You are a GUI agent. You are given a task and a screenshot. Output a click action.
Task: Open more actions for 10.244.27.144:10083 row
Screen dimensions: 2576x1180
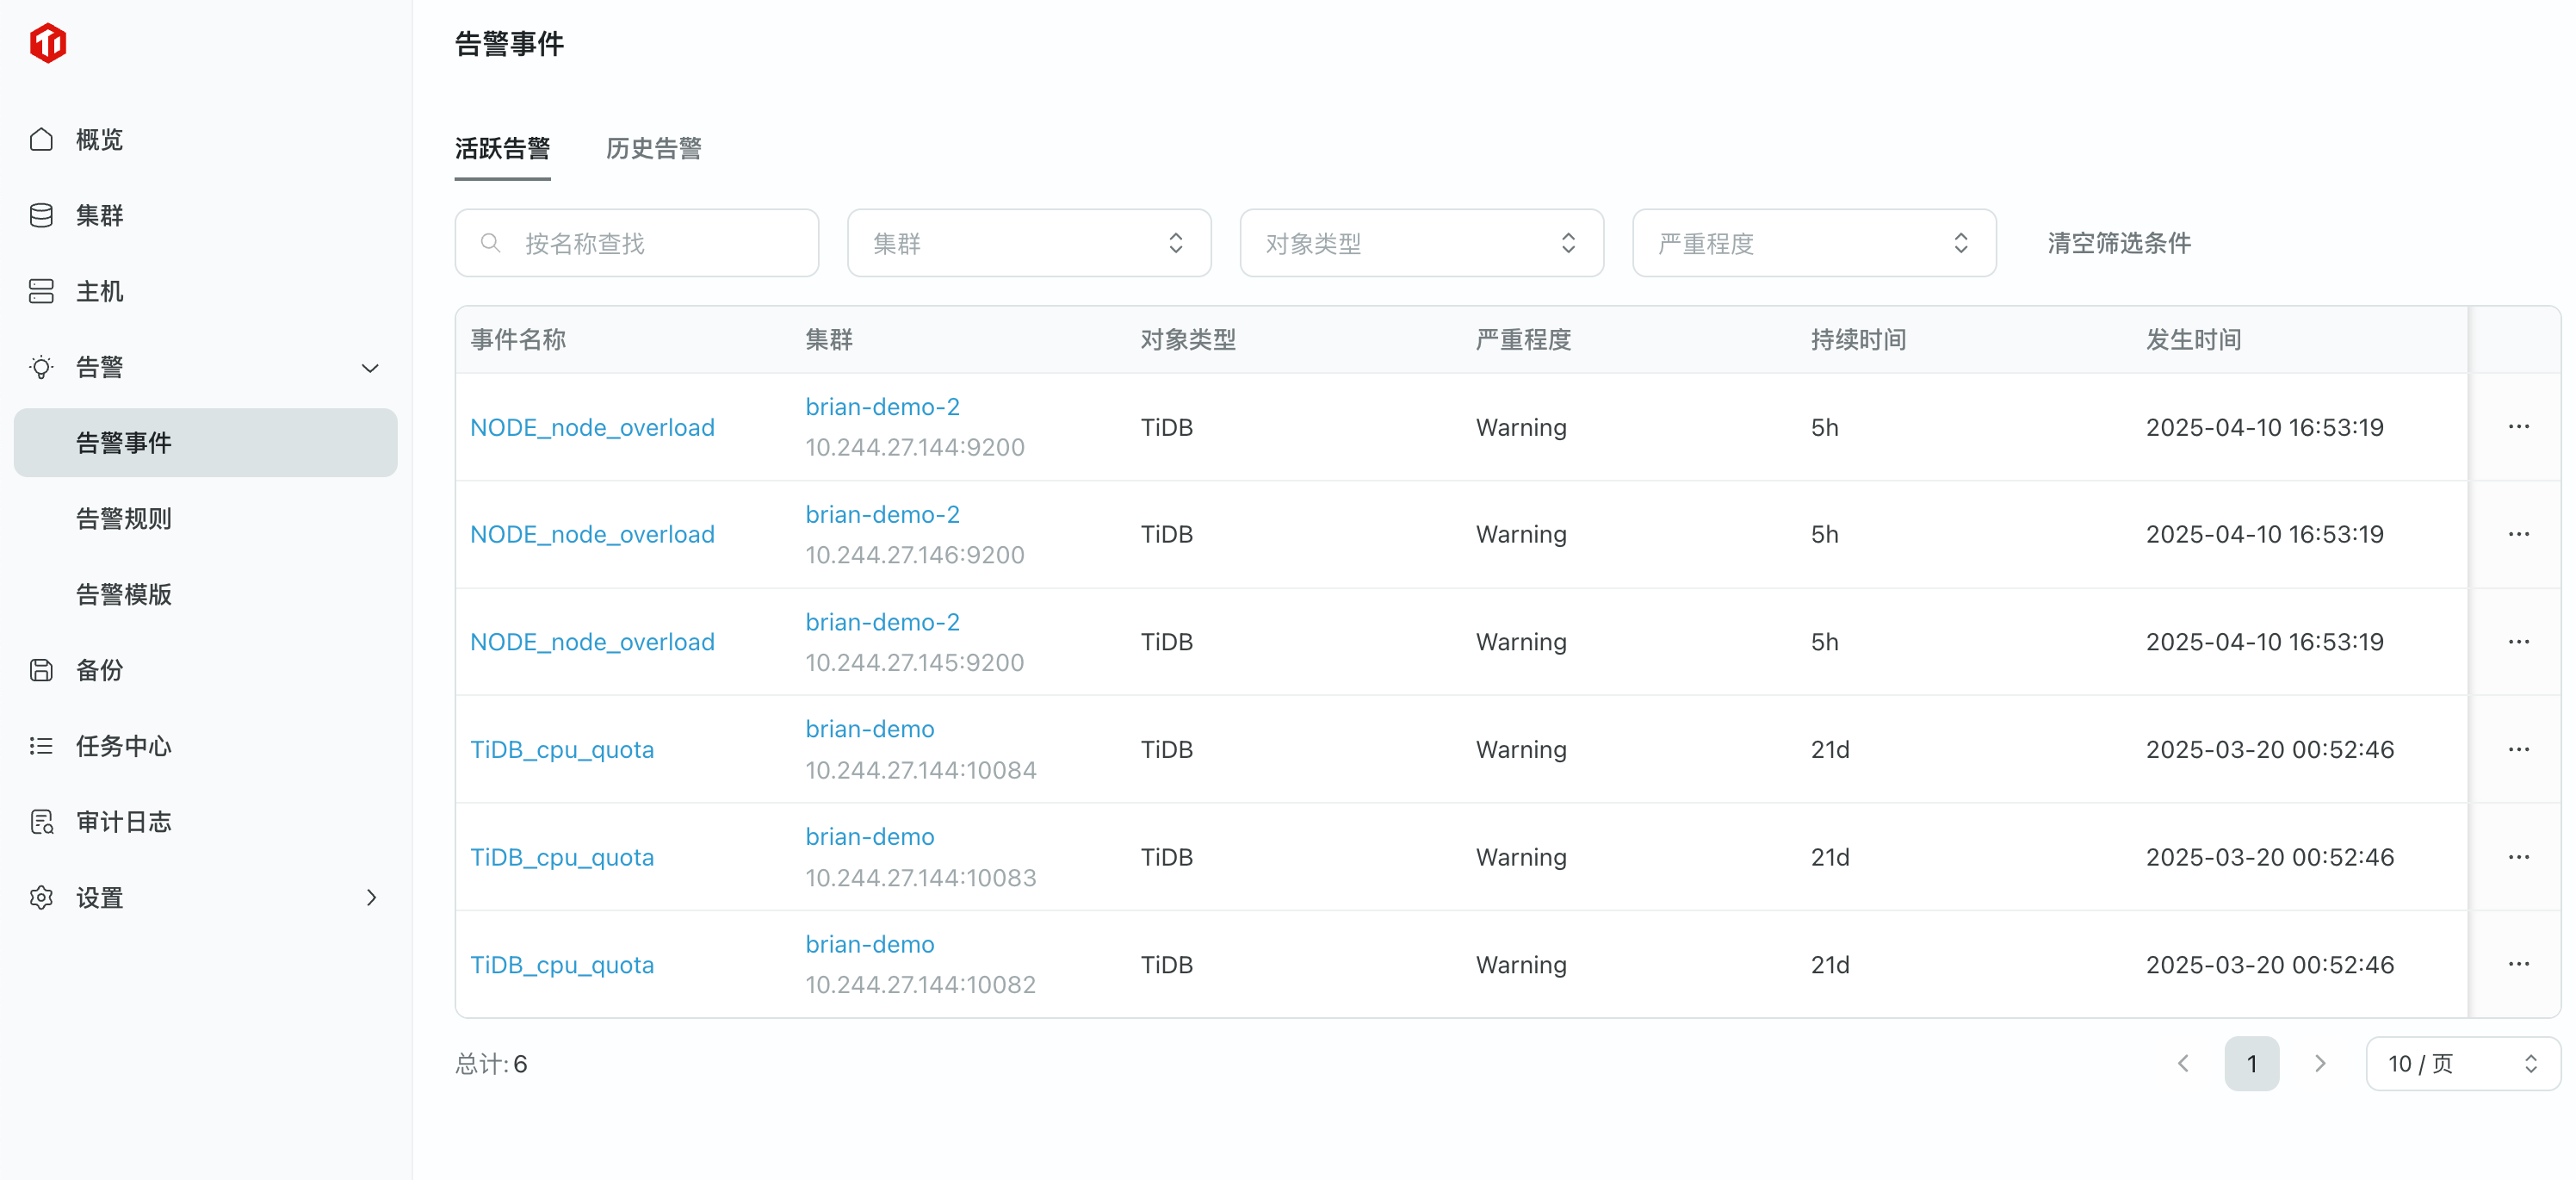click(x=2518, y=857)
